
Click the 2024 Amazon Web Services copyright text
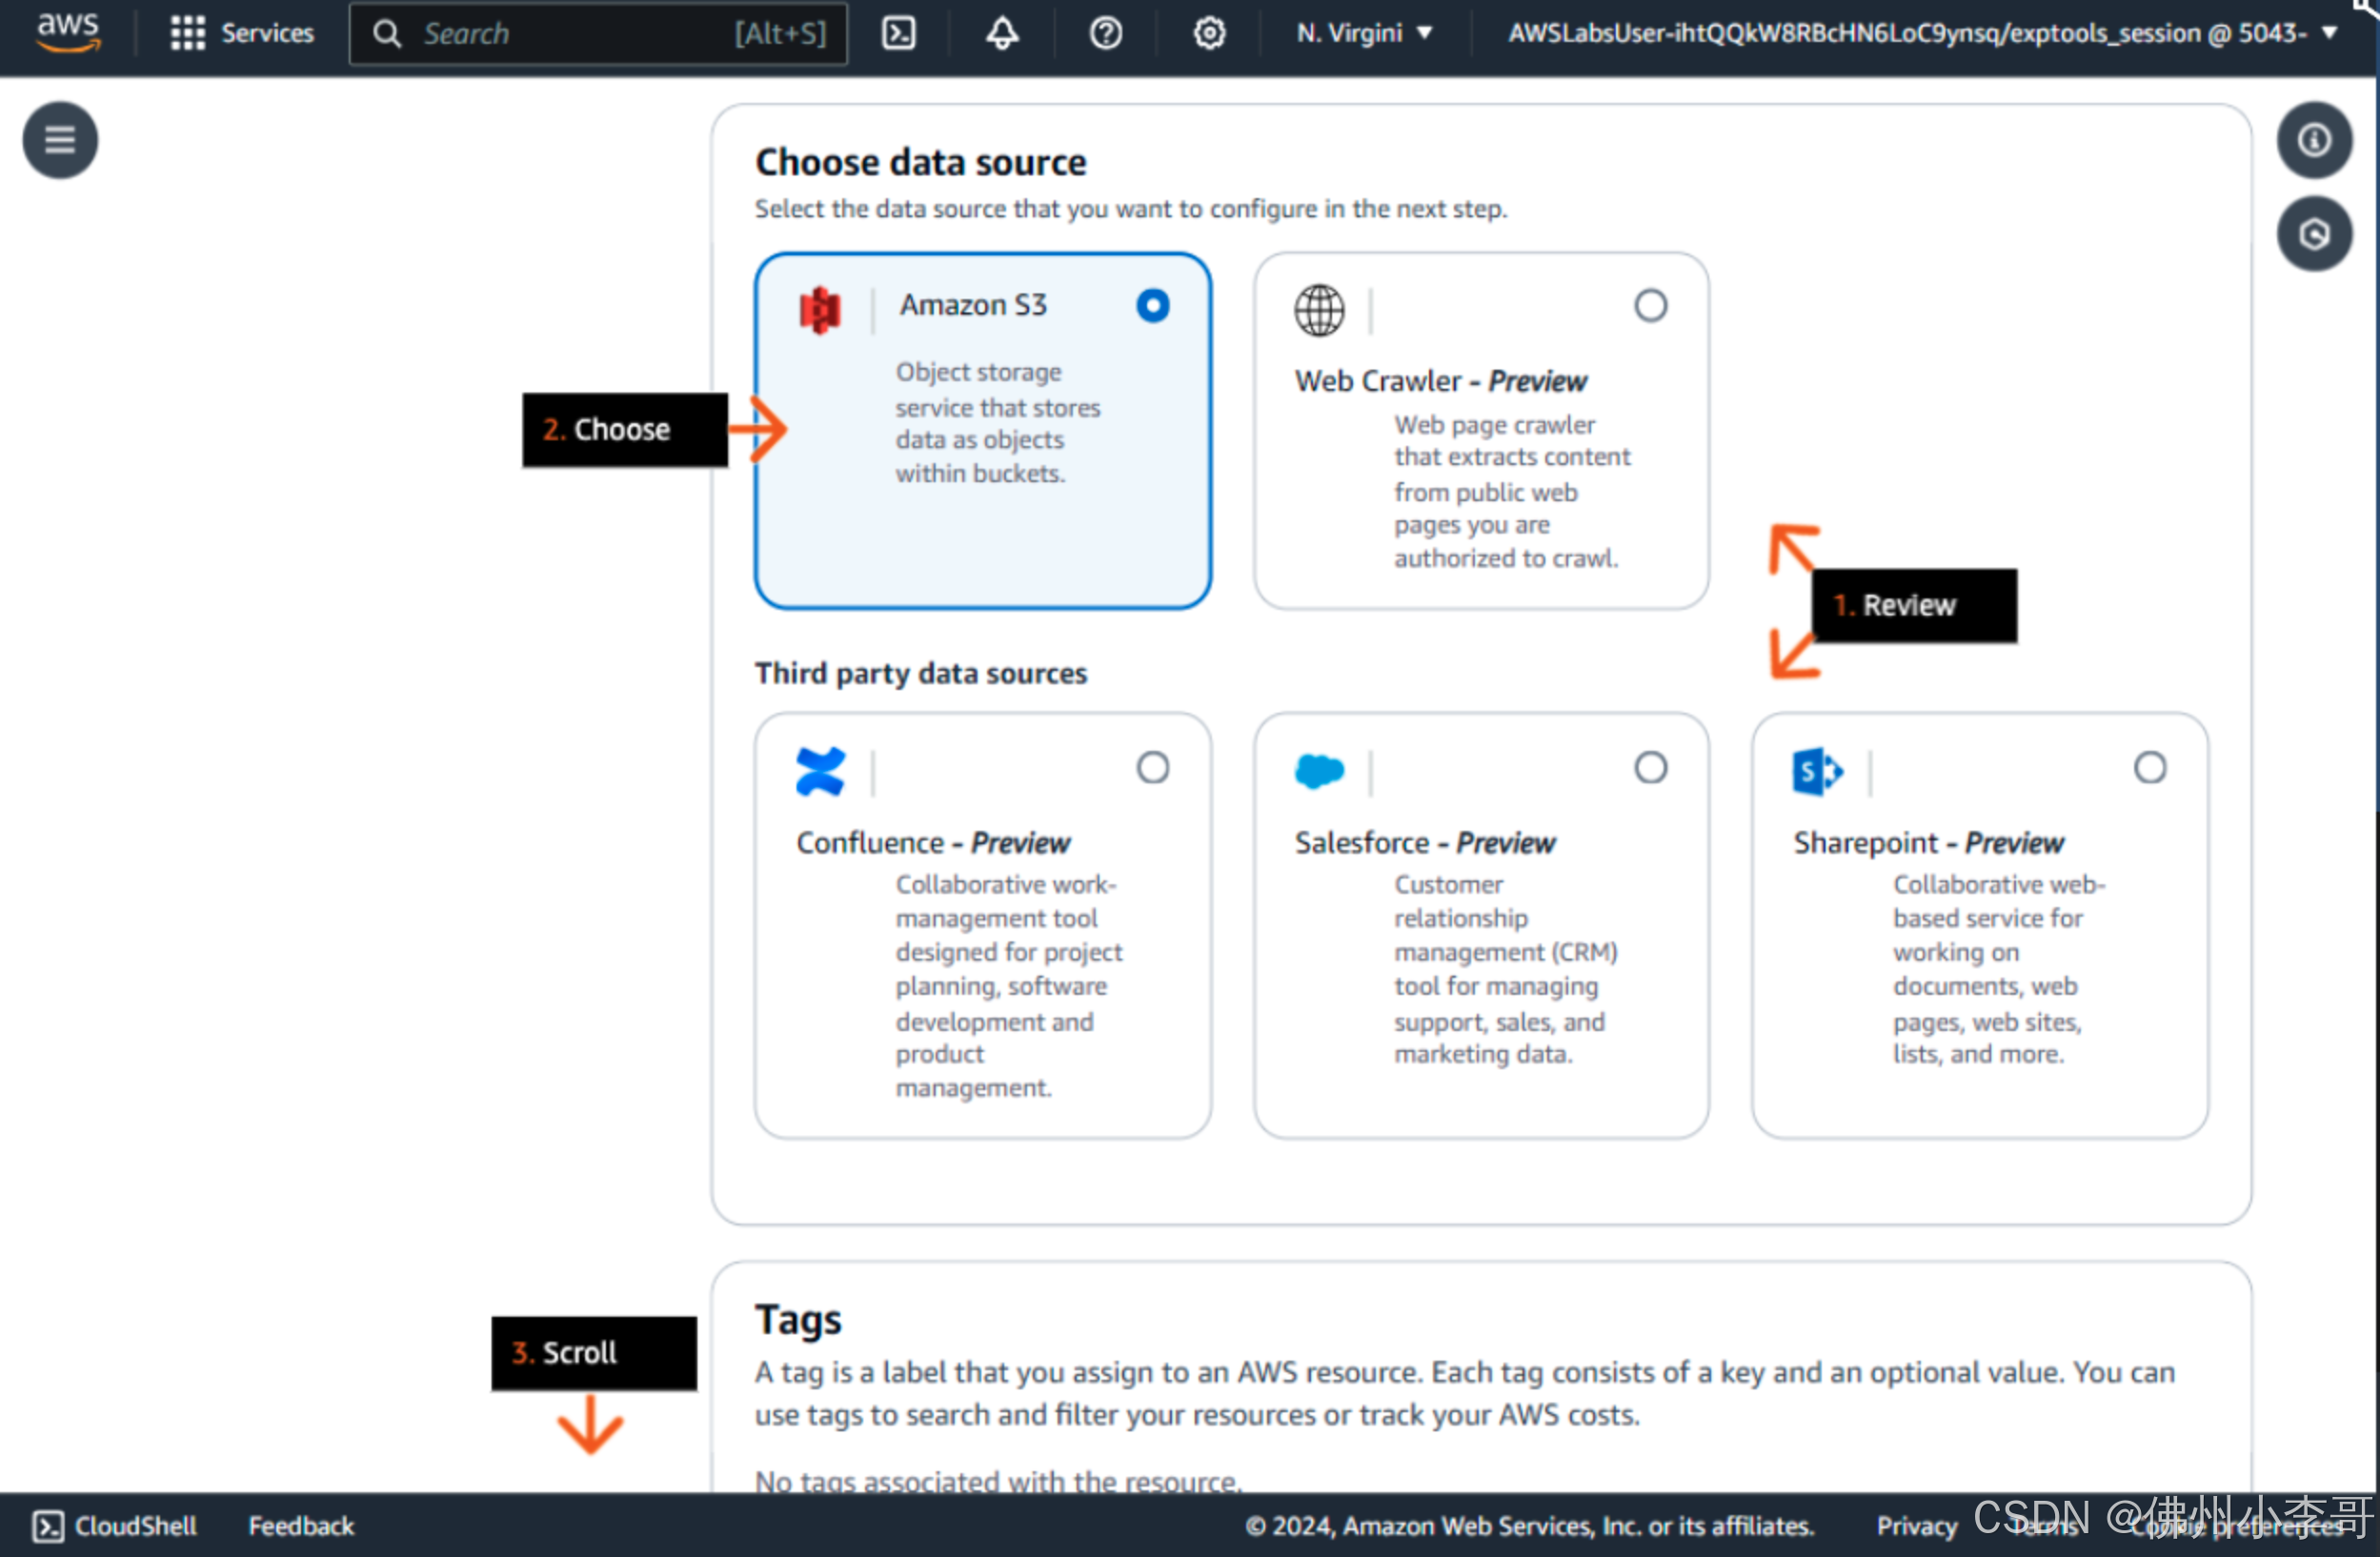coord(1529,1526)
